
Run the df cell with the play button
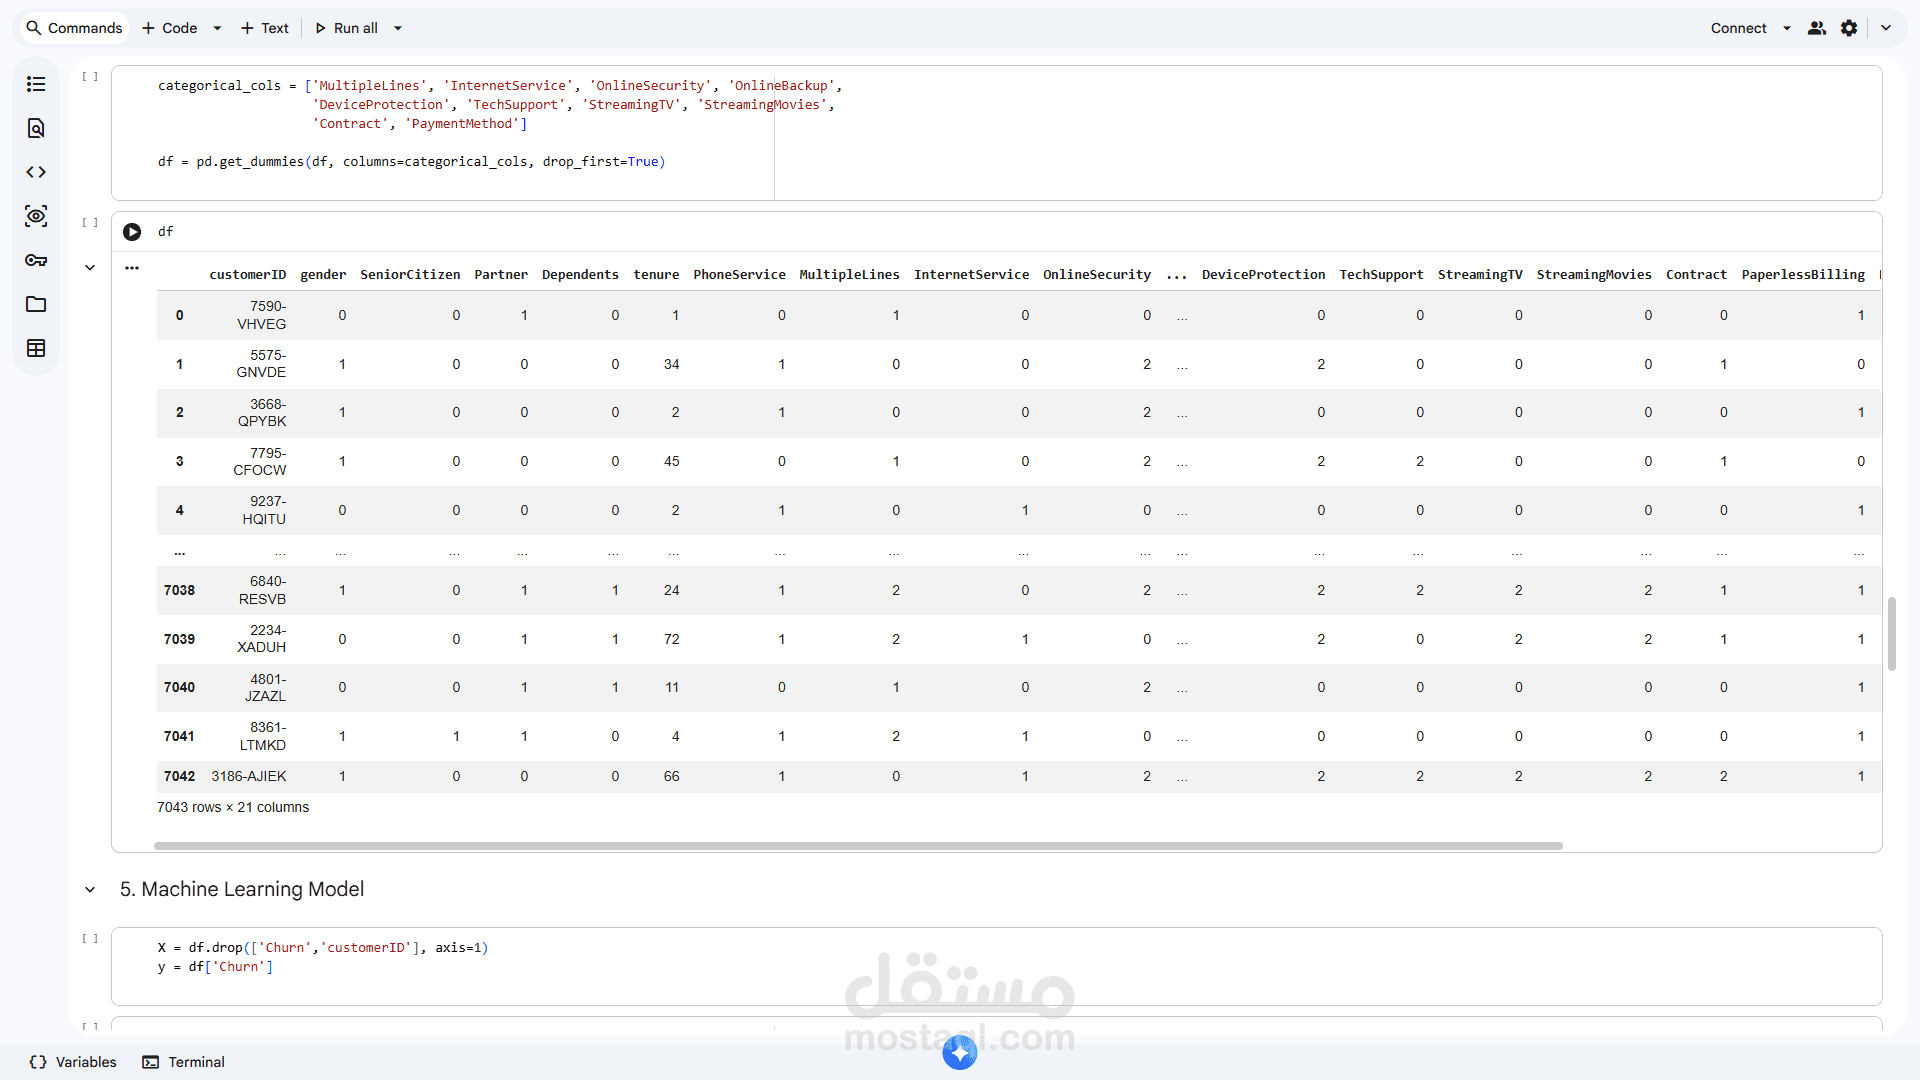[x=132, y=232]
